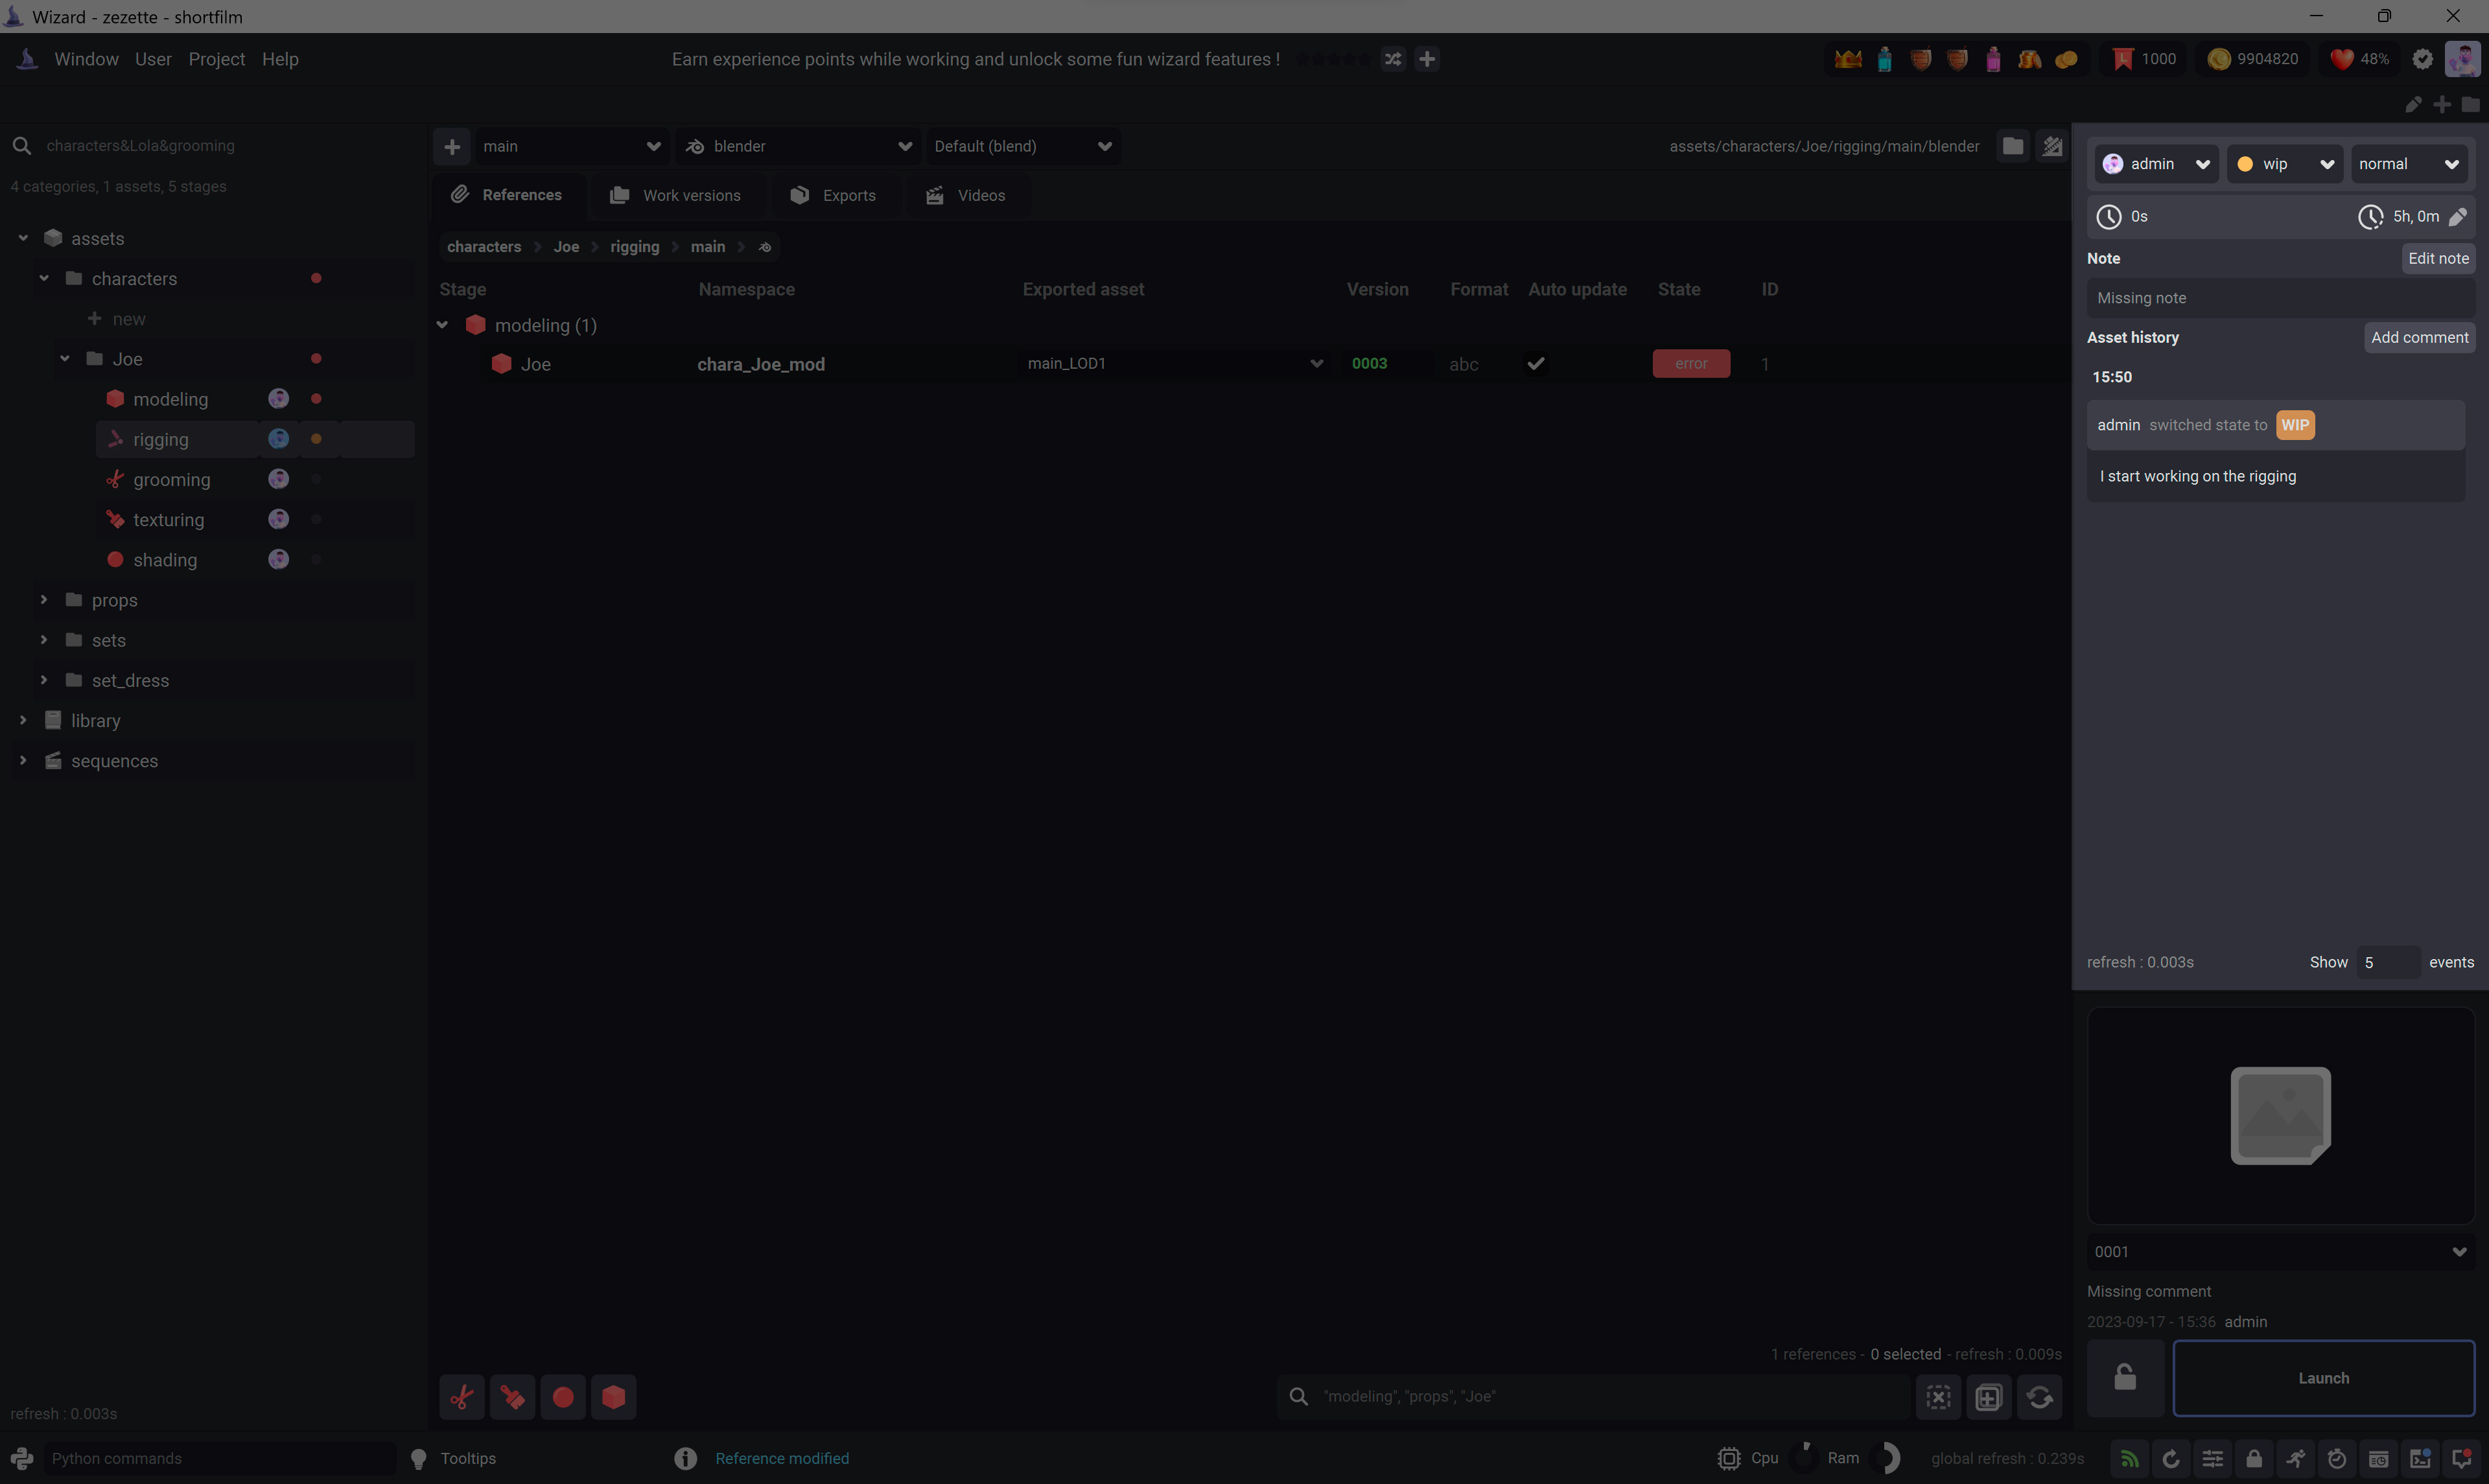The height and width of the screenshot is (1484, 2489).
Task: Toggle the Tooltips lightbulb option
Action: [x=419, y=1459]
